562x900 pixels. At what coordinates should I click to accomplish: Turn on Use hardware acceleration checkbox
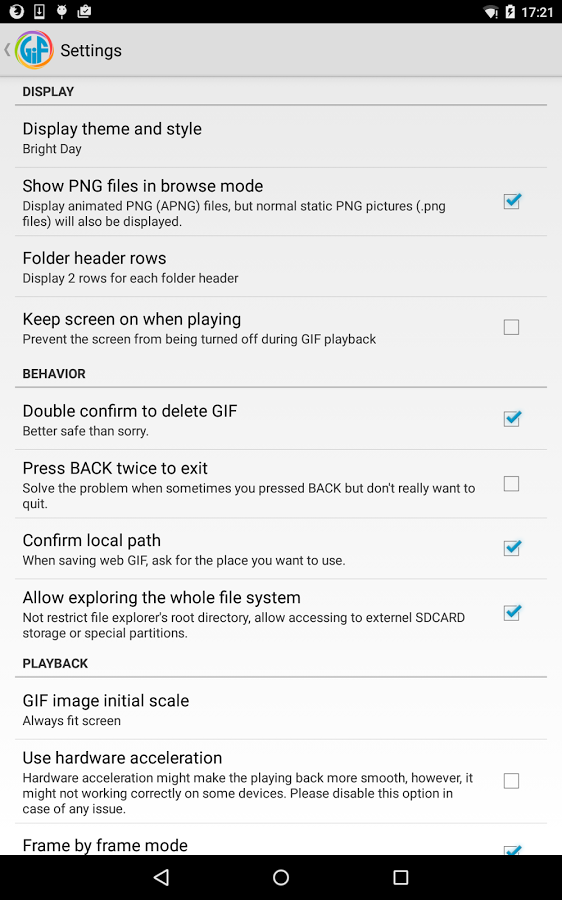[x=511, y=781]
